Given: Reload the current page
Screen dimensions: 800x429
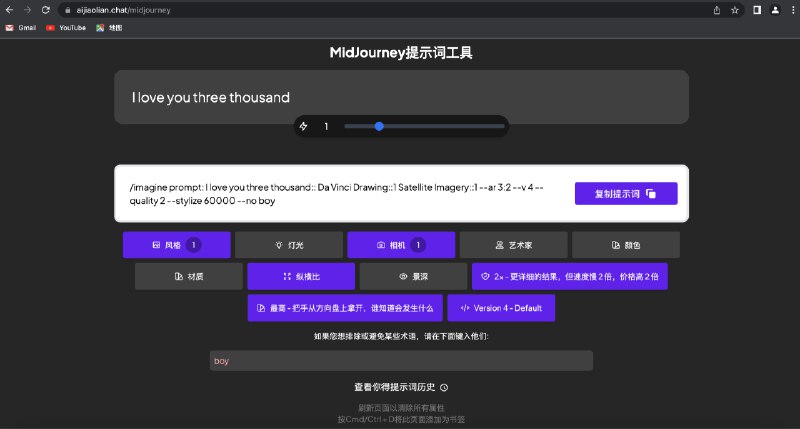Looking at the screenshot, I should coord(46,10).
